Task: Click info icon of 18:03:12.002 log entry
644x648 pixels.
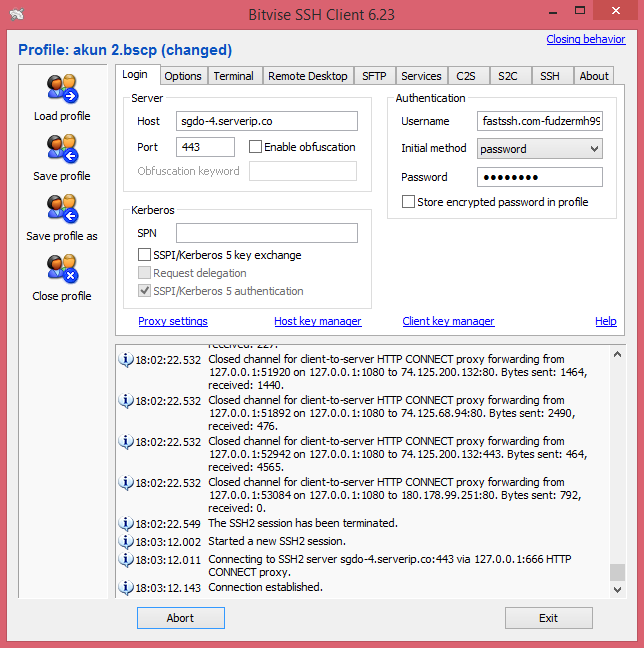Action: point(126,541)
